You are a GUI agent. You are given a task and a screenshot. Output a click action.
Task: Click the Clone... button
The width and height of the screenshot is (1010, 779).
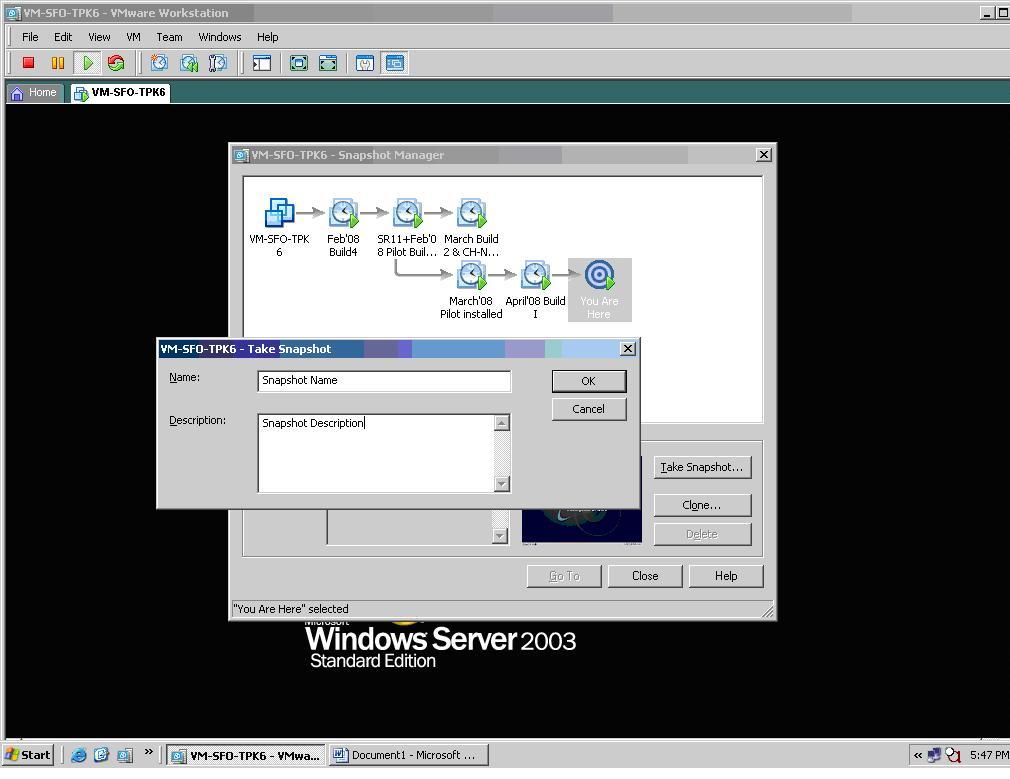[702, 505]
